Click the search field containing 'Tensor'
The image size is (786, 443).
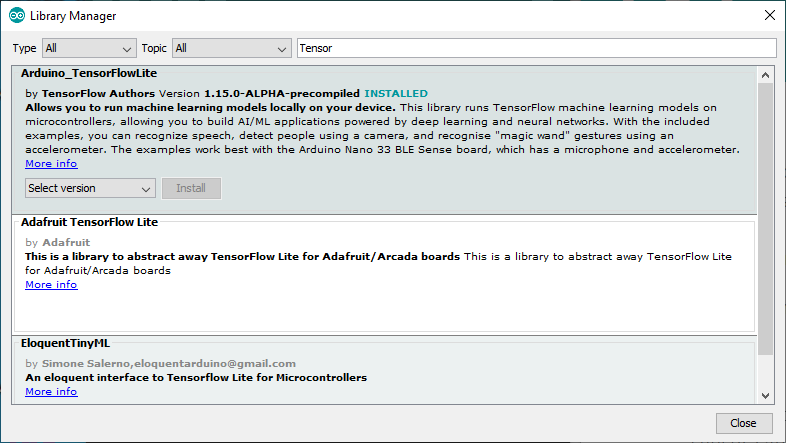pos(536,48)
